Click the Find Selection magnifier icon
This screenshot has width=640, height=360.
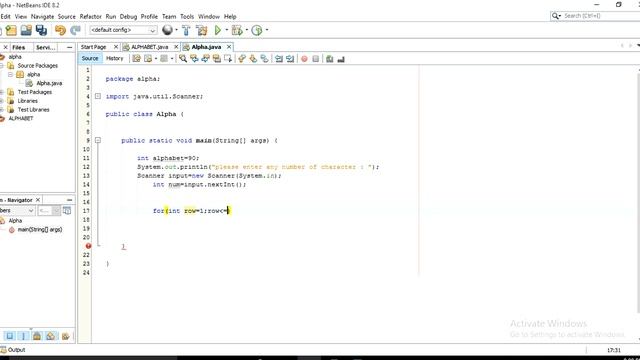tap(183, 59)
